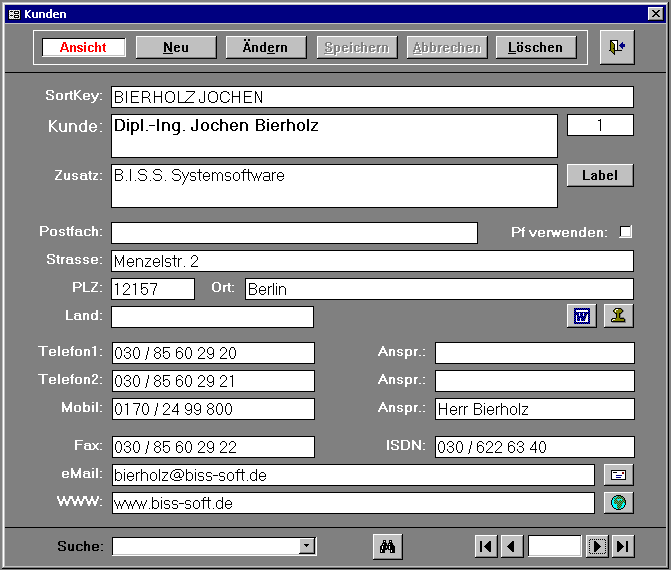Screen dimensions: 671x570
Task: Click the Anspr. field beside Telefon1
Action: point(534,353)
